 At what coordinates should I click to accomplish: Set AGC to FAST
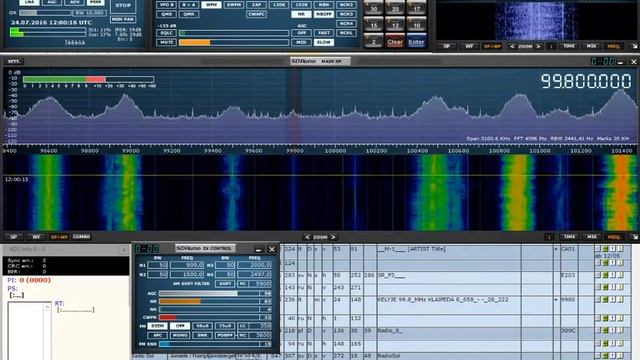point(324,33)
